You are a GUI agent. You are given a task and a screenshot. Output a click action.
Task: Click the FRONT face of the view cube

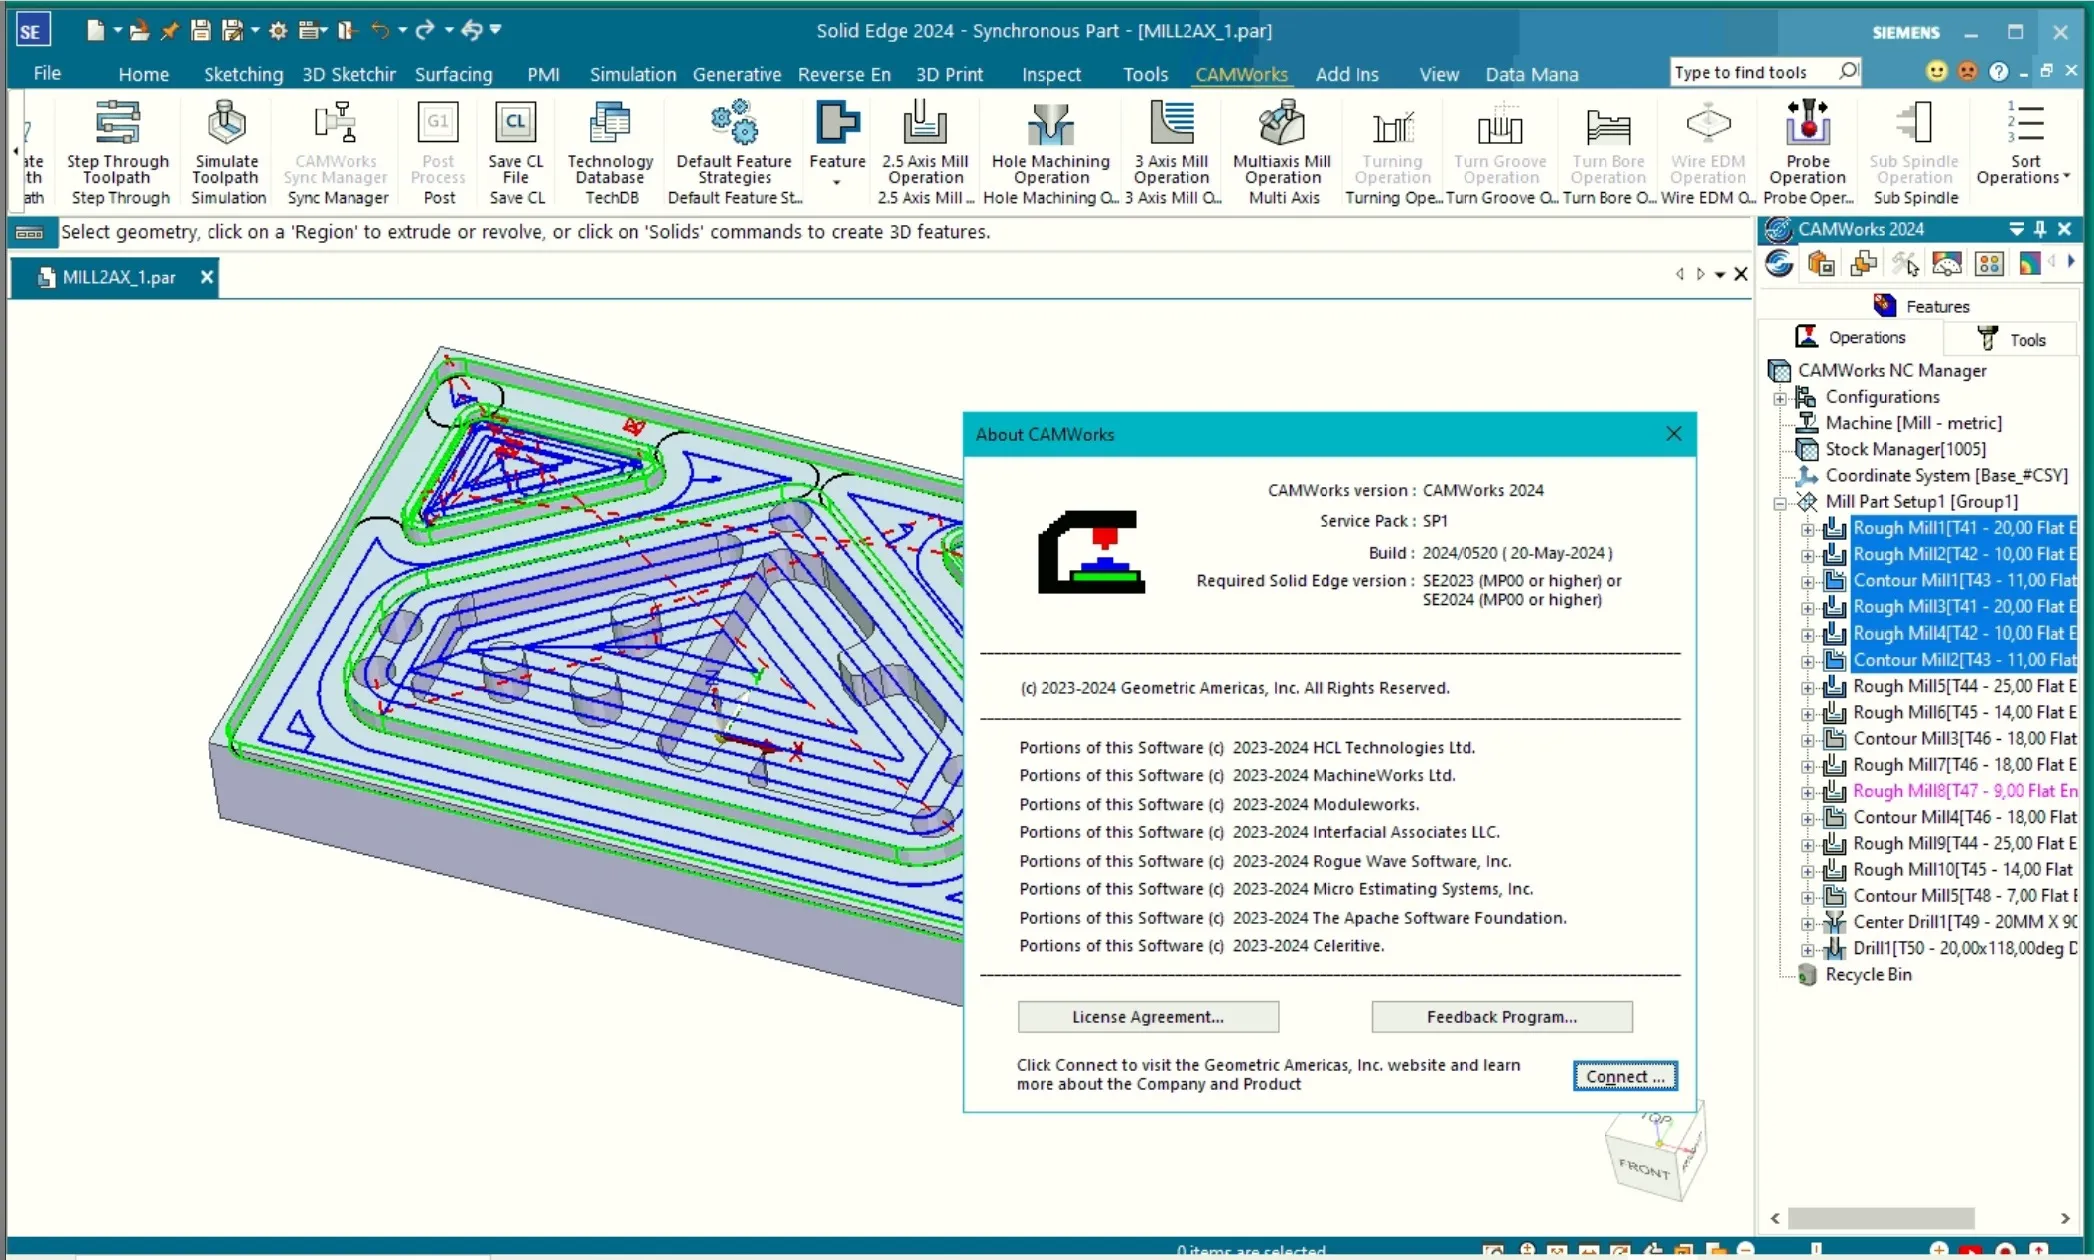pyautogui.click(x=1644, y=1167)
